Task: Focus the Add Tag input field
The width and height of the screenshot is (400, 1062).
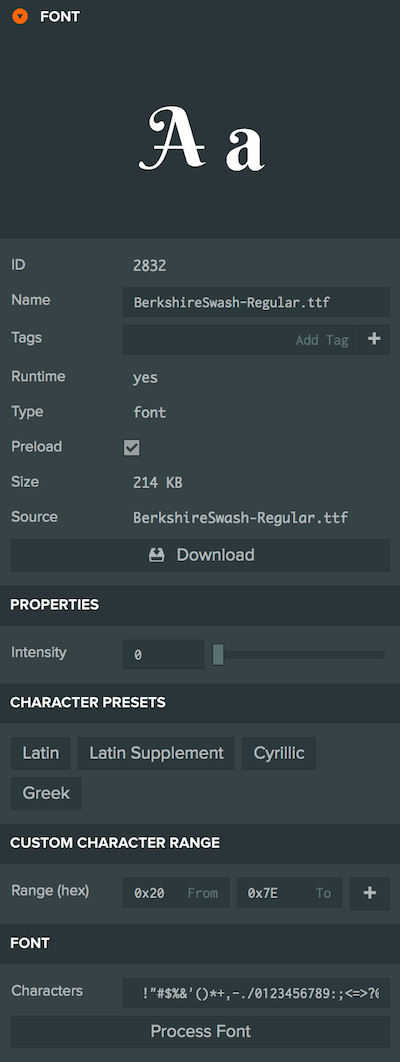Action: pyautogui.click(x=240, y=340)
